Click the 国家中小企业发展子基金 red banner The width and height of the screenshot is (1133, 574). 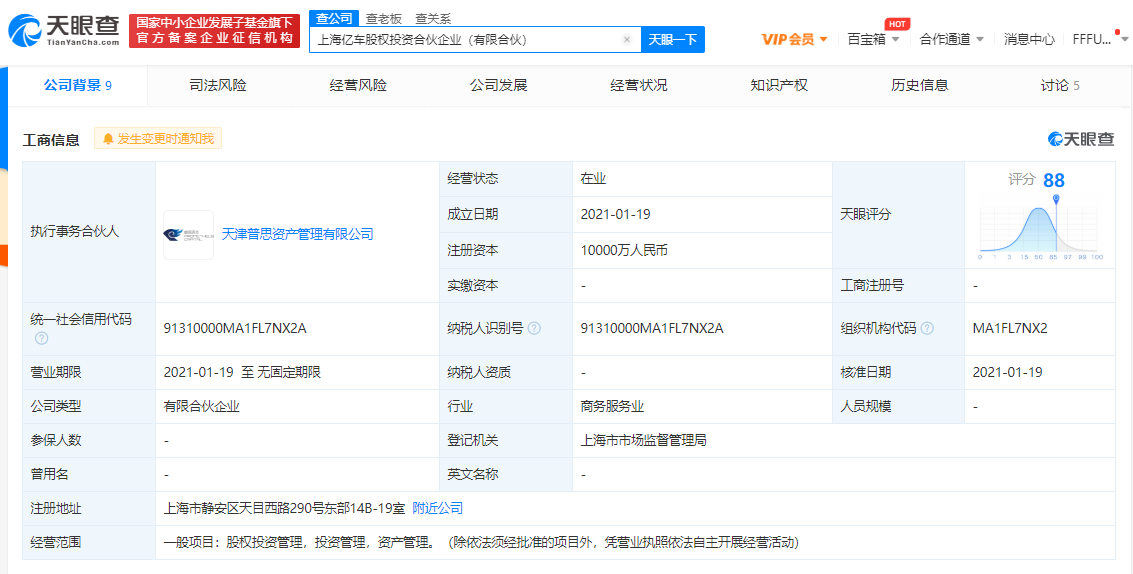pos(215,30)
